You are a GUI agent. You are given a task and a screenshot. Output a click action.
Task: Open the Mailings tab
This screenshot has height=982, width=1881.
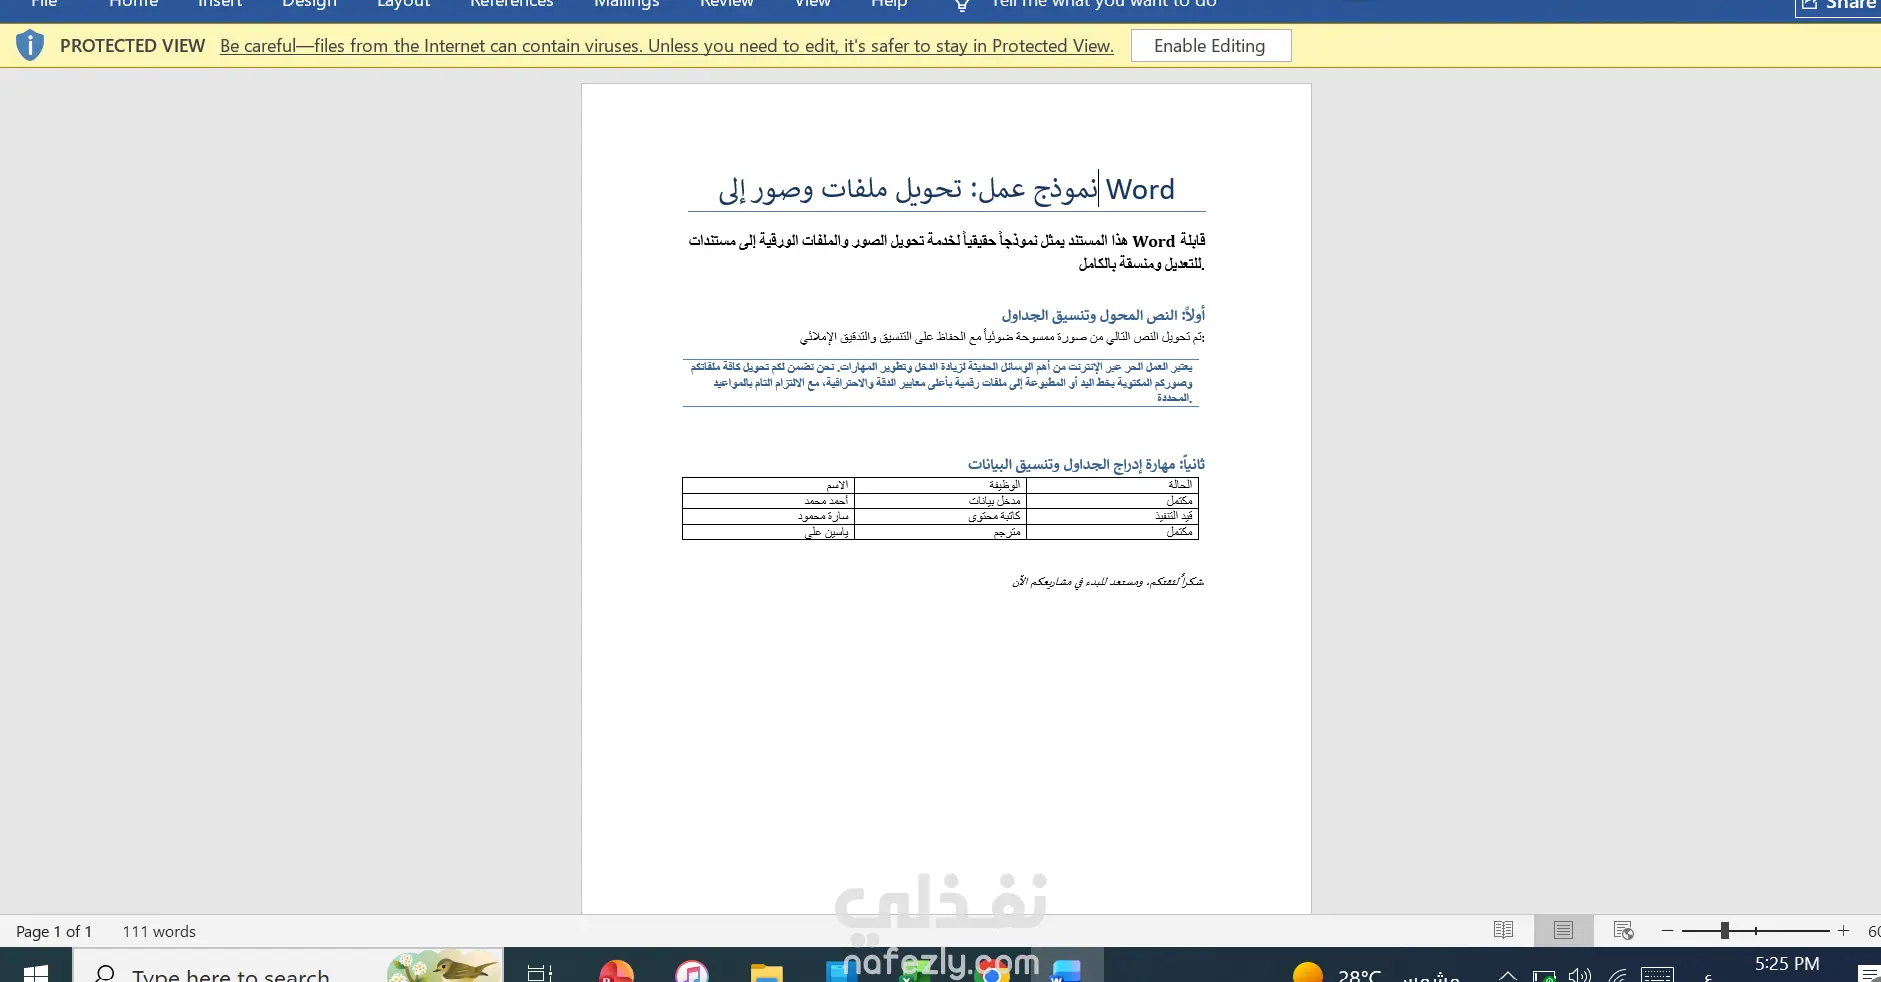click(x=626, y=5)
